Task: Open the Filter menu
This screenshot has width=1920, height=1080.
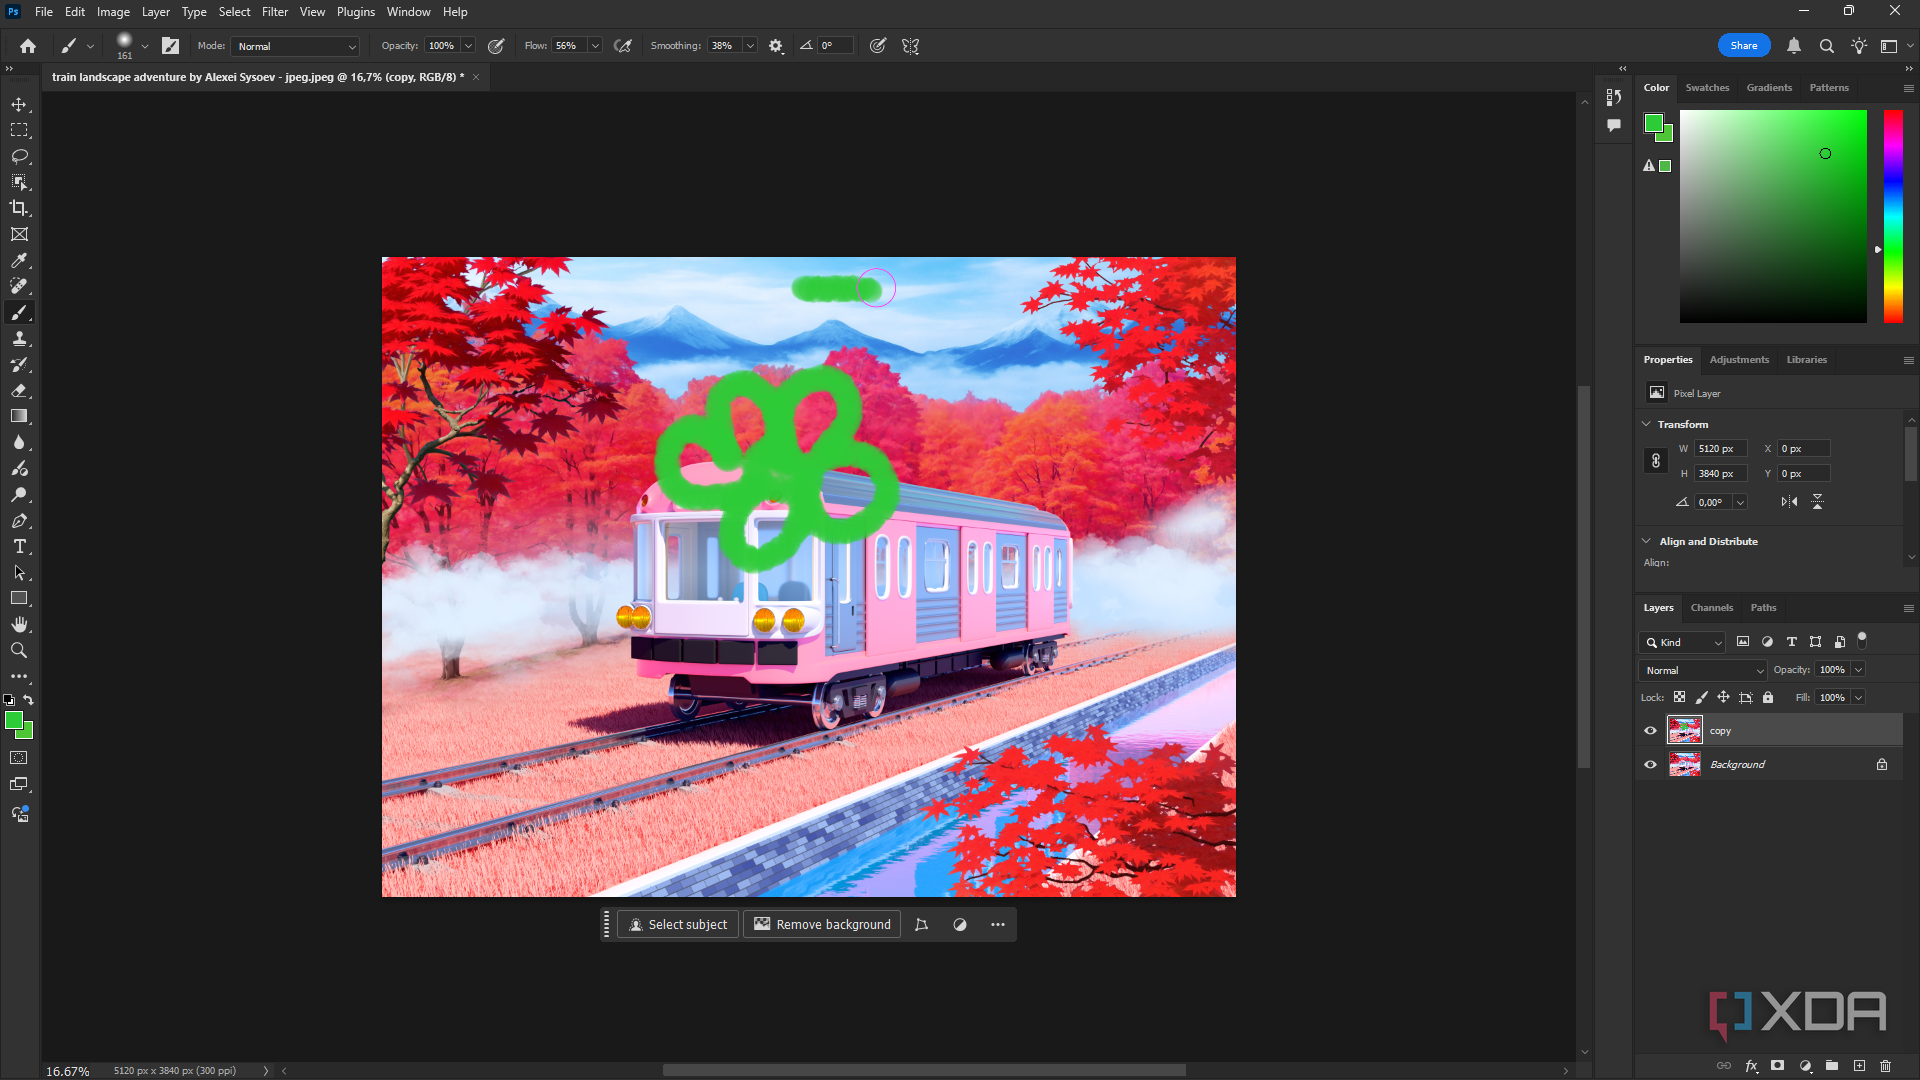Action: (x=275, y=12)
